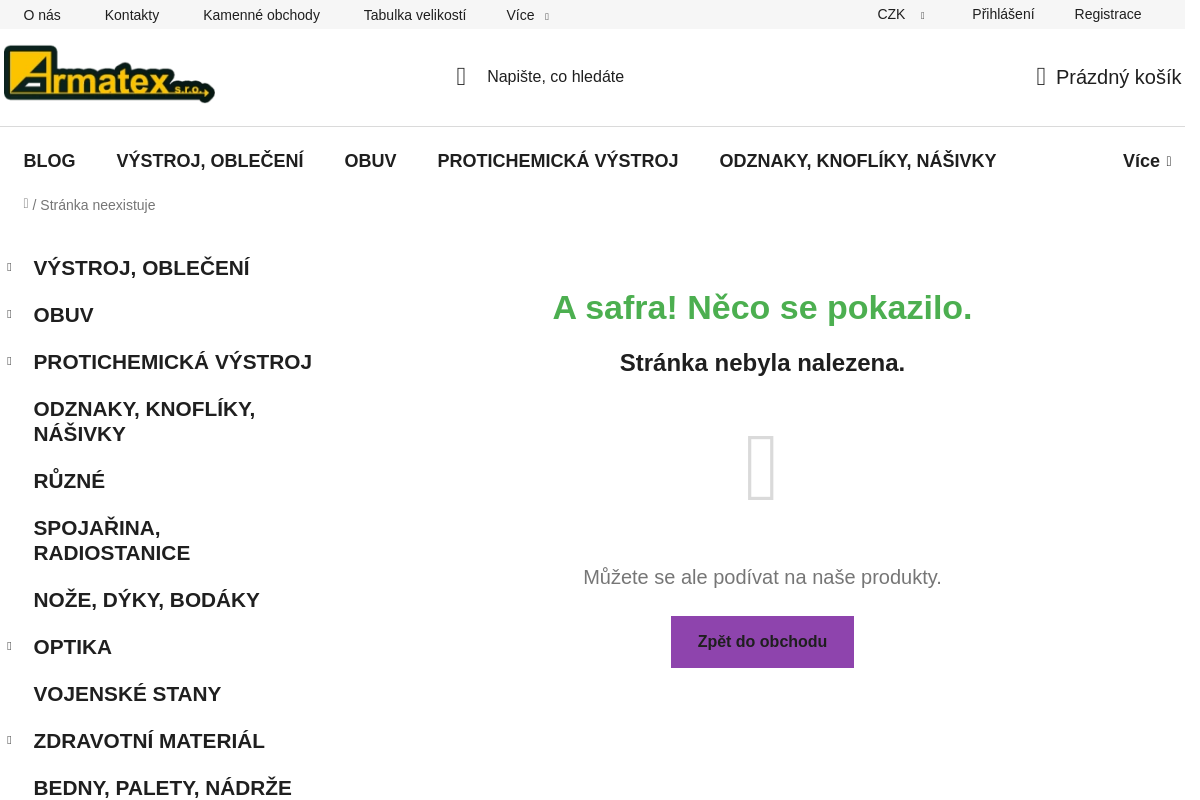The width and height of the screenshot is (1200, 800).
Task: Click the Armatex logo
Action: [x=109, y=74]
